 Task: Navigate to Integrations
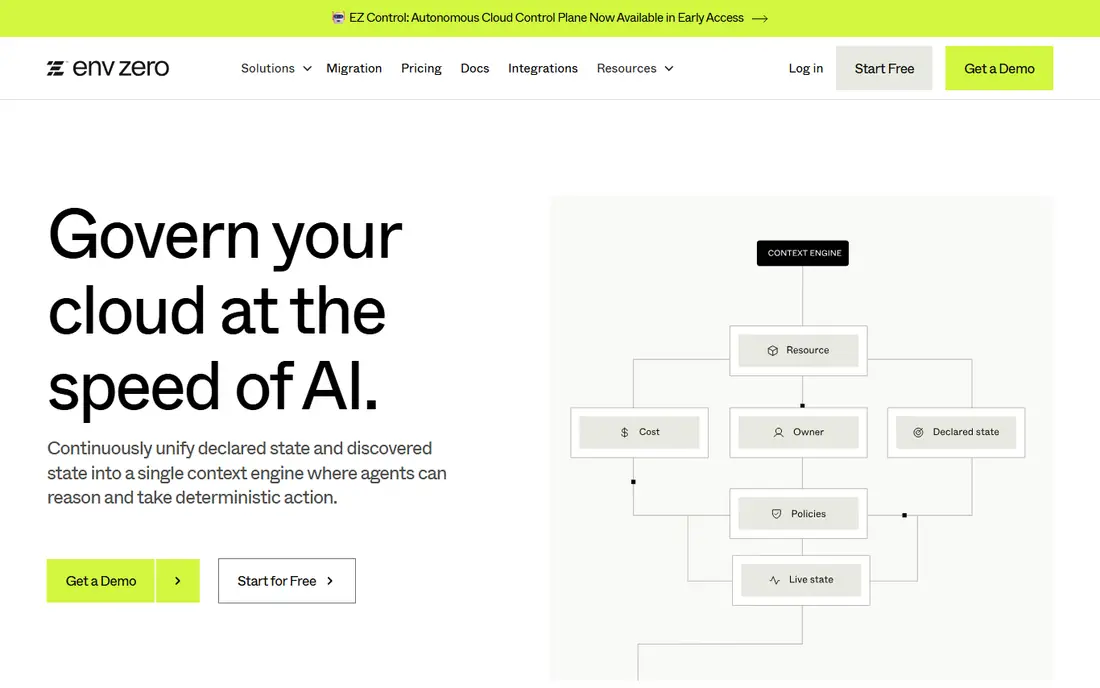tap(543, 68)
